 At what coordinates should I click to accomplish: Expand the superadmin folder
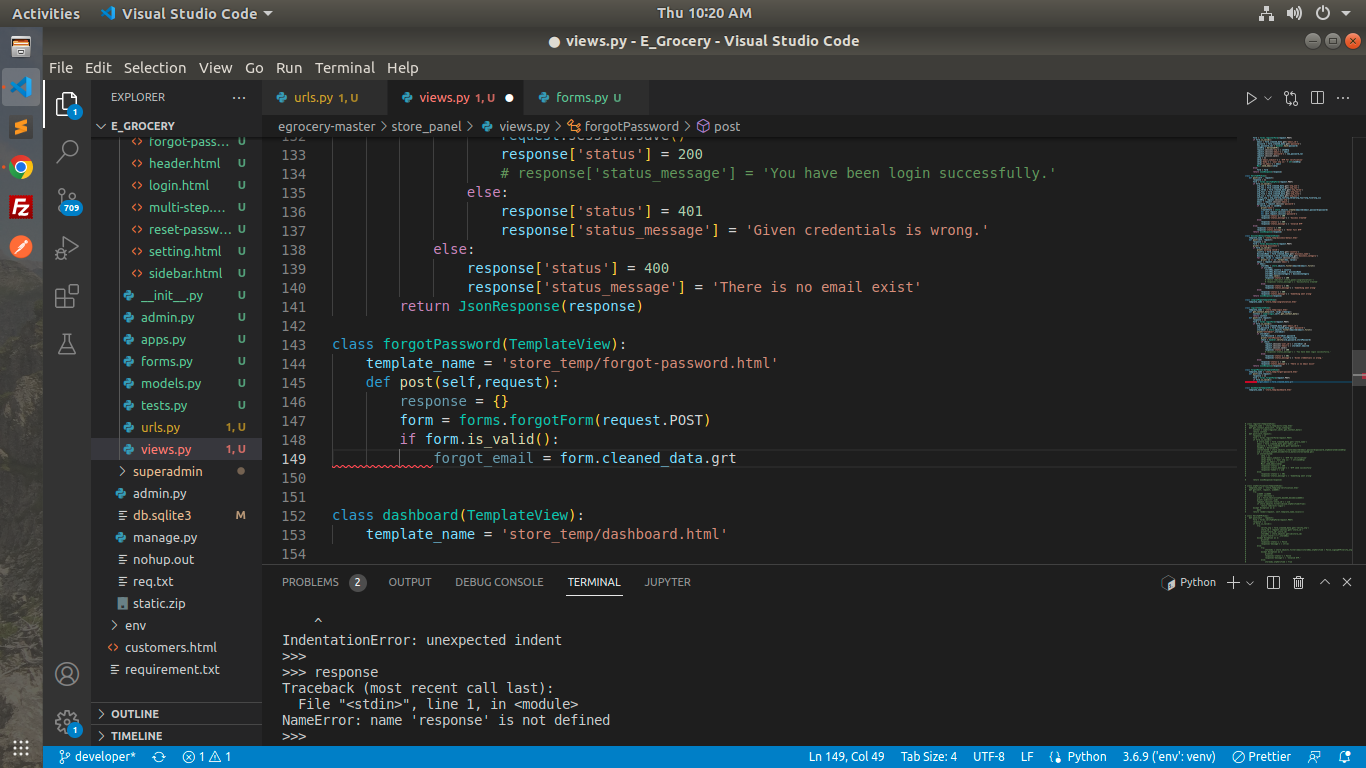167,471
